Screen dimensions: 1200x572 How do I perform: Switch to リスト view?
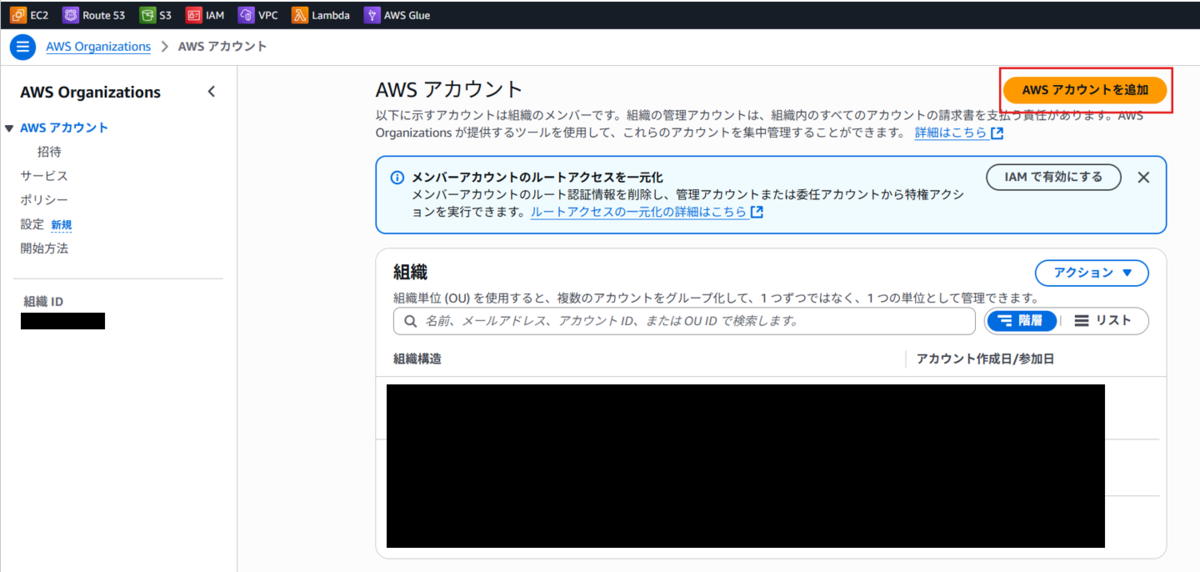point(1103,321)
